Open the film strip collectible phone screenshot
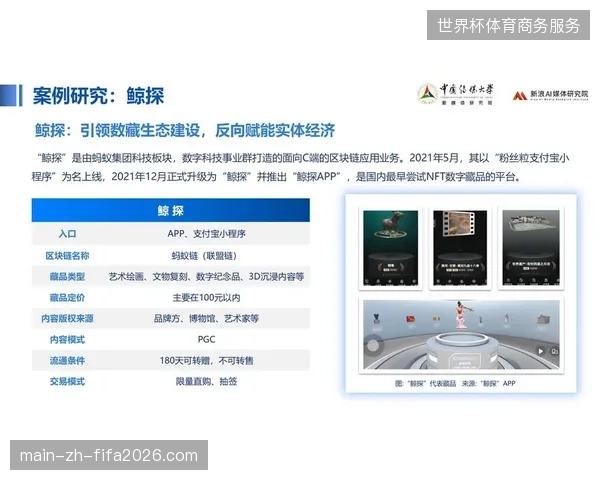 tap(460, 248)
